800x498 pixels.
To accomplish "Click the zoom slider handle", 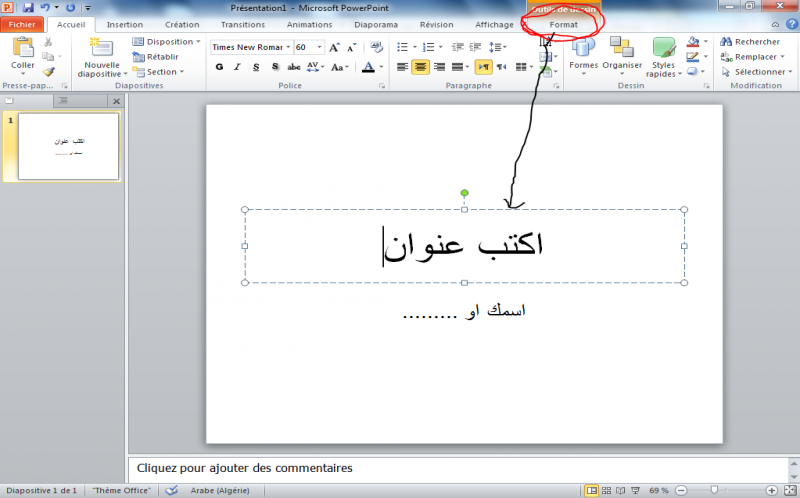I will click(714, 491).
